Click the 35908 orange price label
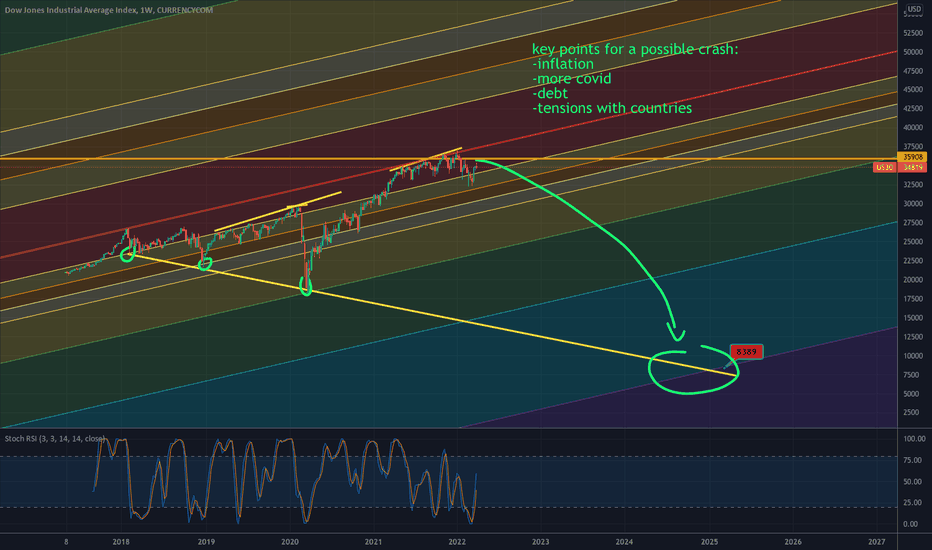Screen dimensions: 932x550 913,157
